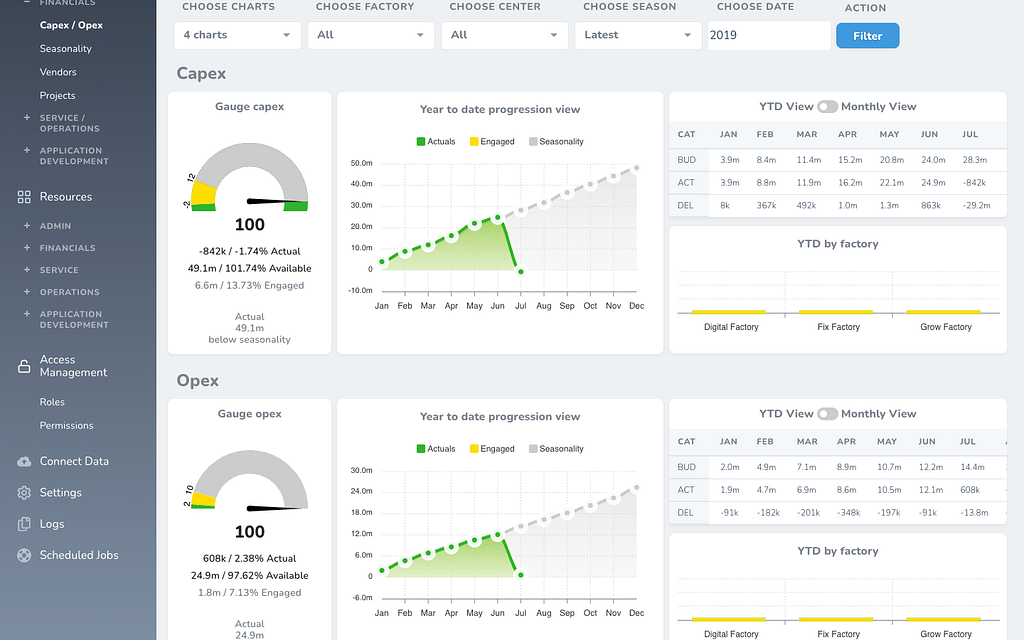The width and height of the screenshot is (1024, 640).
Task: Toggle Actuals legend in Capex chart
Action: [x=435, y=142]
